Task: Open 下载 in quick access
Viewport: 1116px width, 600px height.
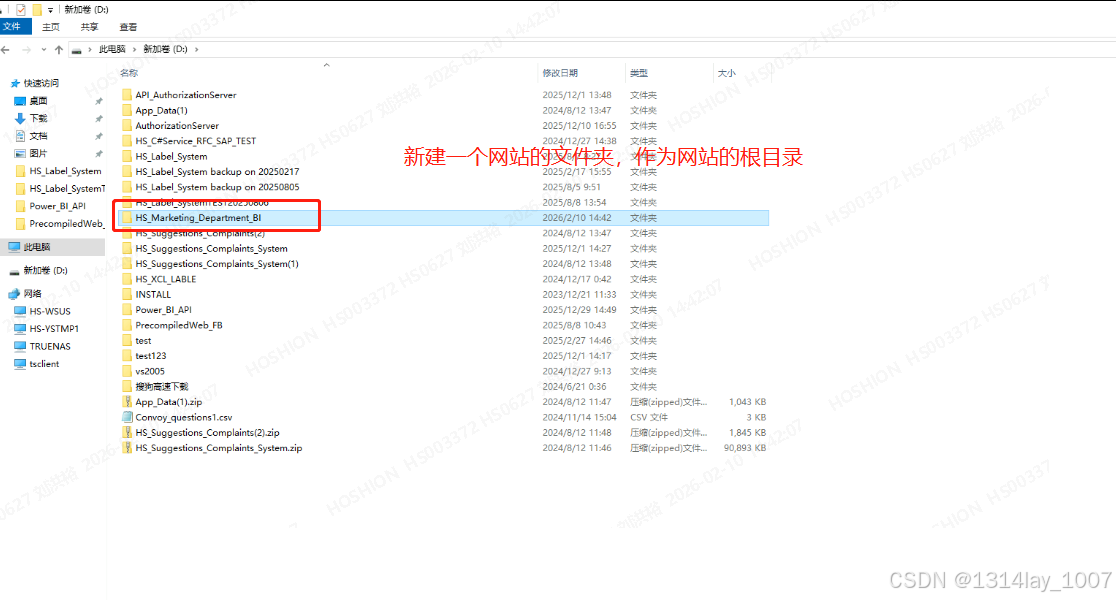Action: tap(38, 118)
